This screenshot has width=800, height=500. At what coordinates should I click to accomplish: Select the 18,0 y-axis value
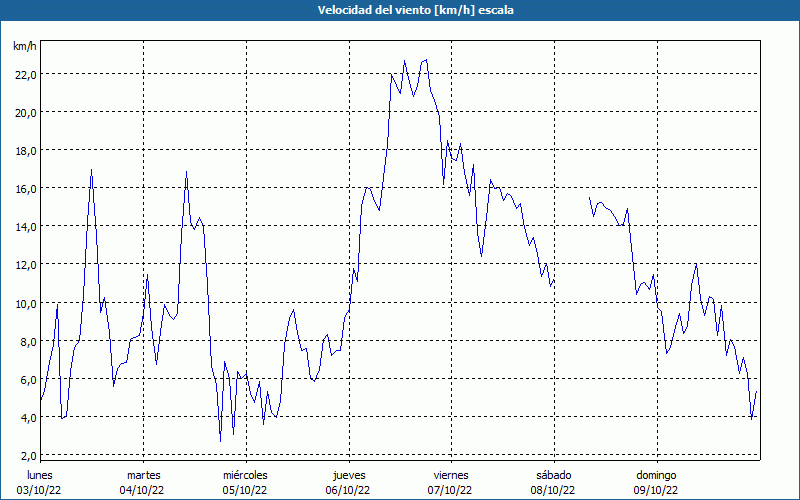26,151
